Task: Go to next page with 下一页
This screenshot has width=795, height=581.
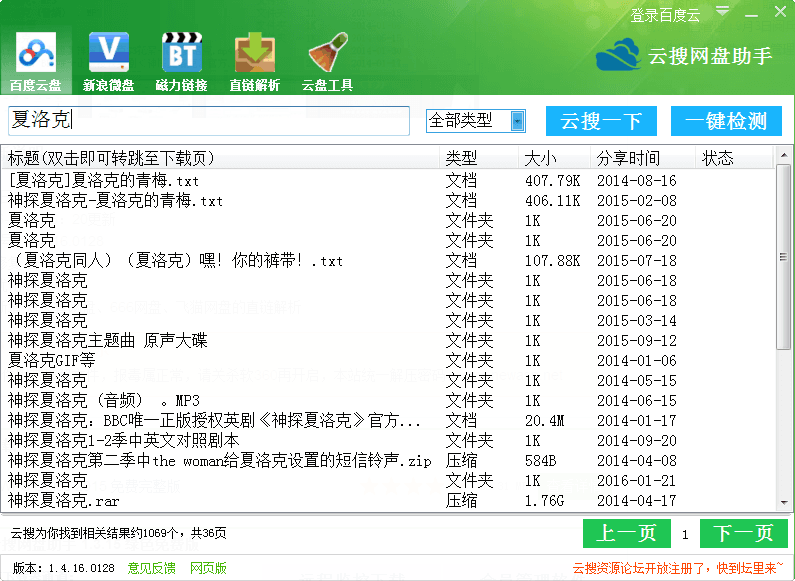Action: point(743,533)
